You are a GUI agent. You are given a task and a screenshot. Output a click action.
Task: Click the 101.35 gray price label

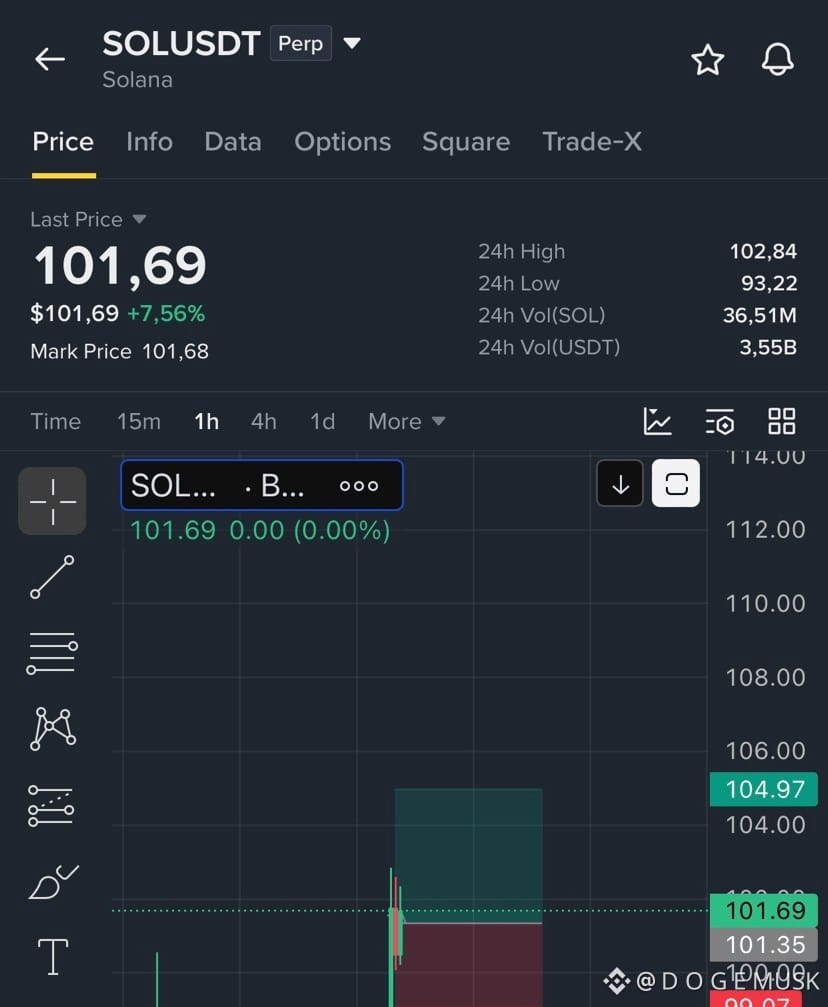(764, 945)
